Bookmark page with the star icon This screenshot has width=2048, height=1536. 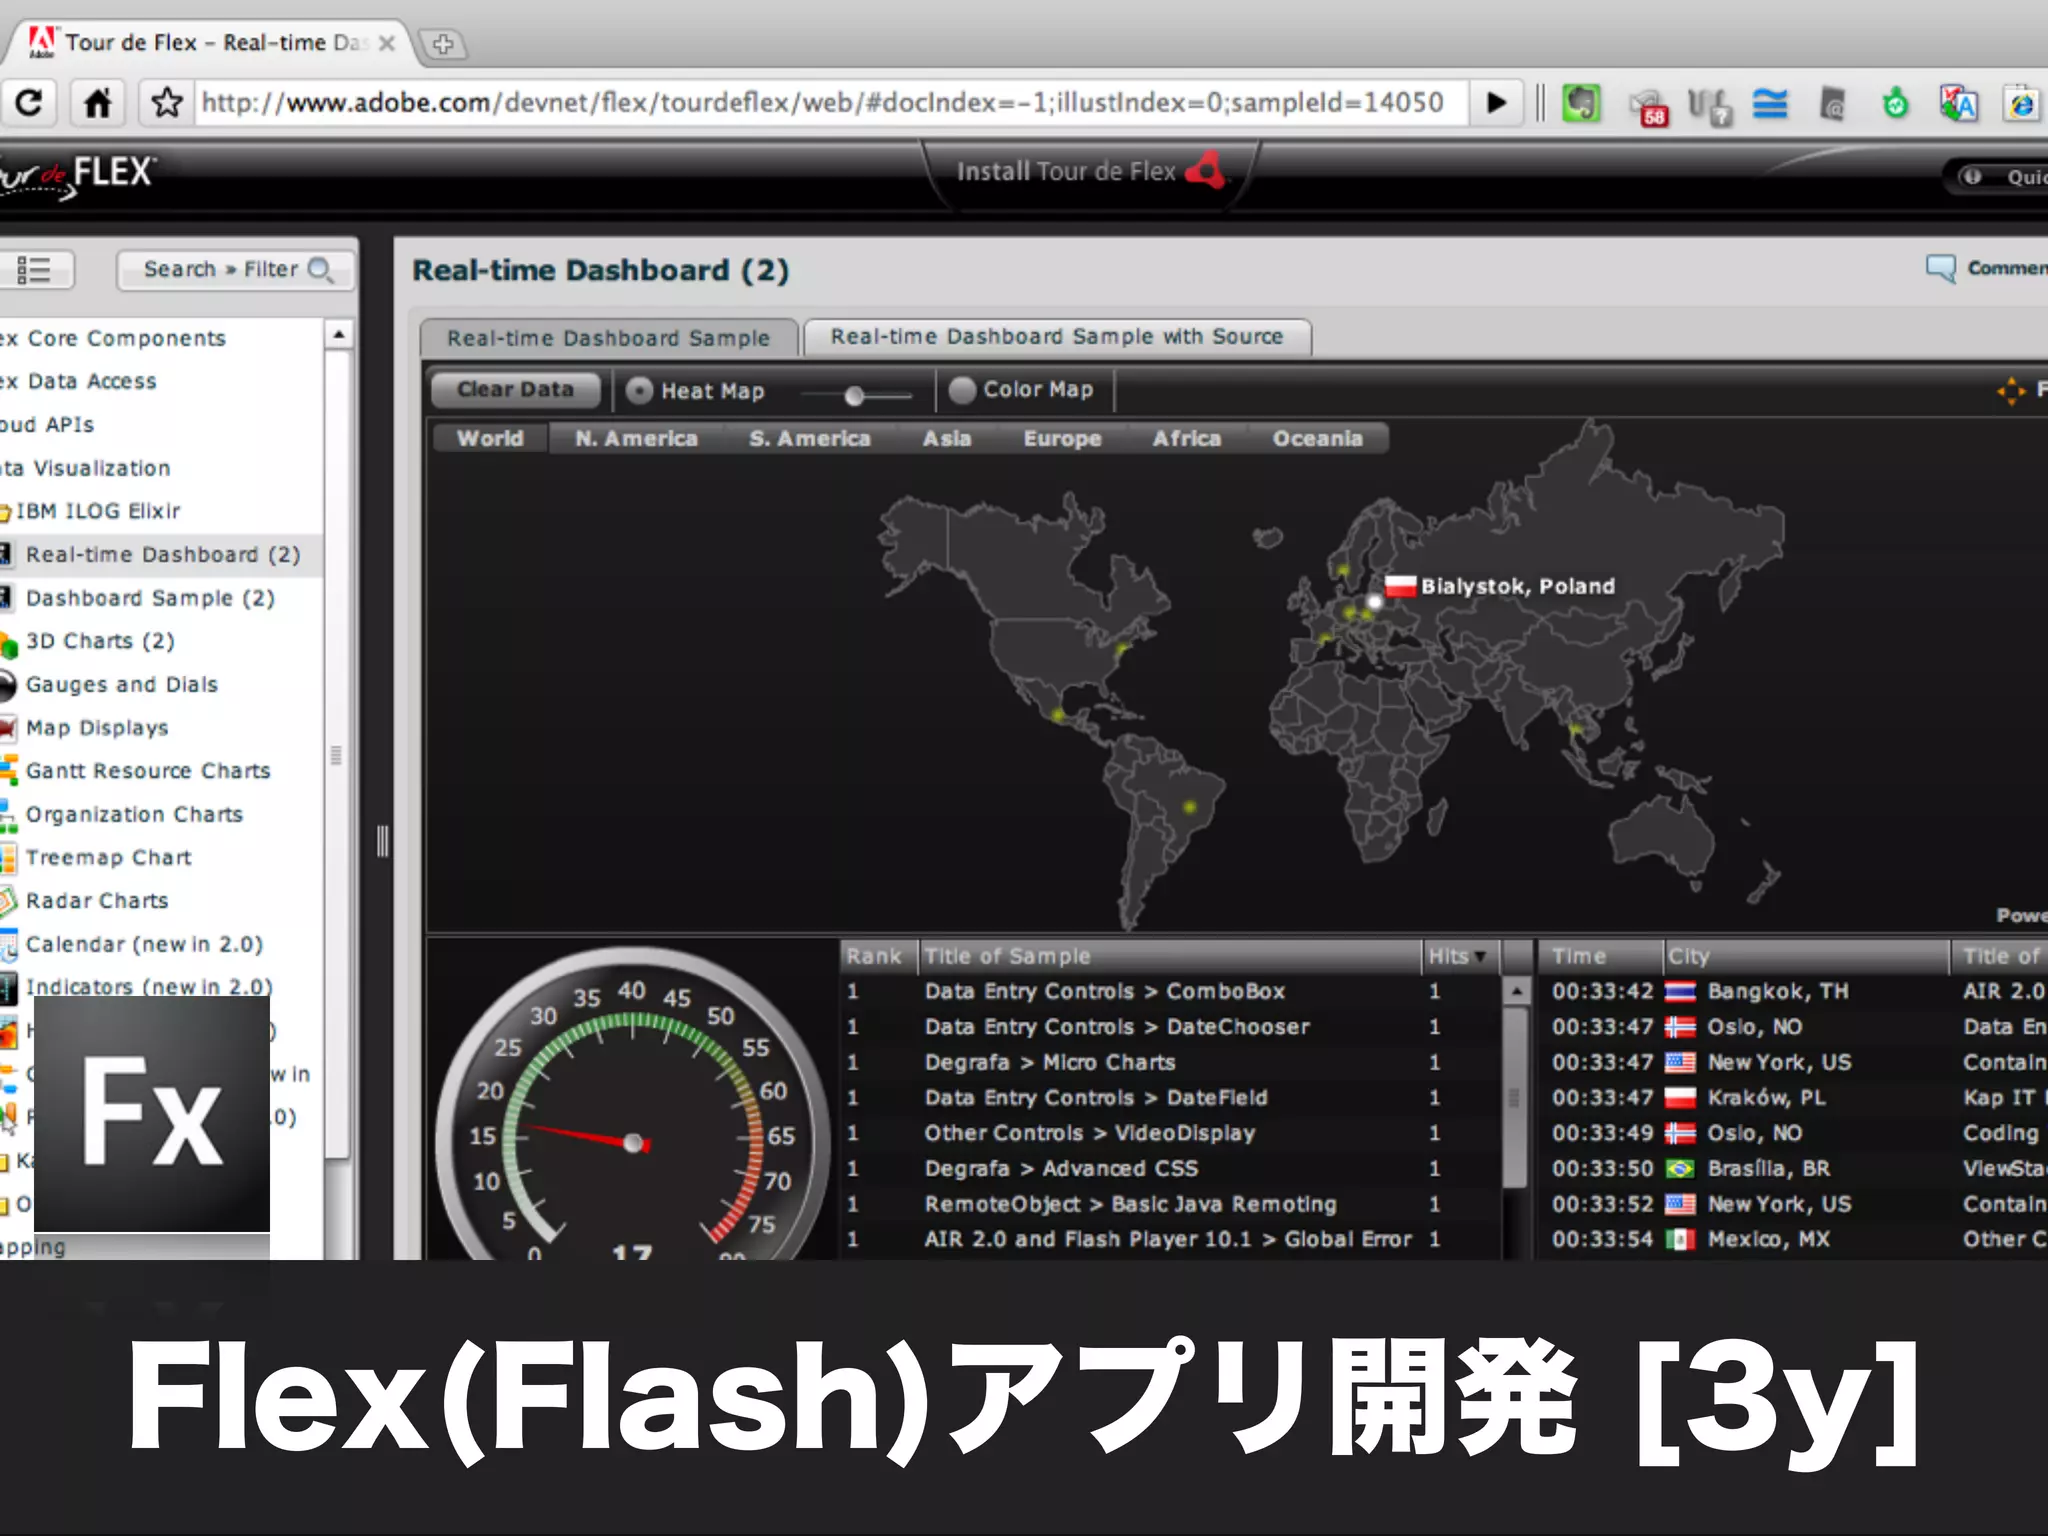click(167, 102)
